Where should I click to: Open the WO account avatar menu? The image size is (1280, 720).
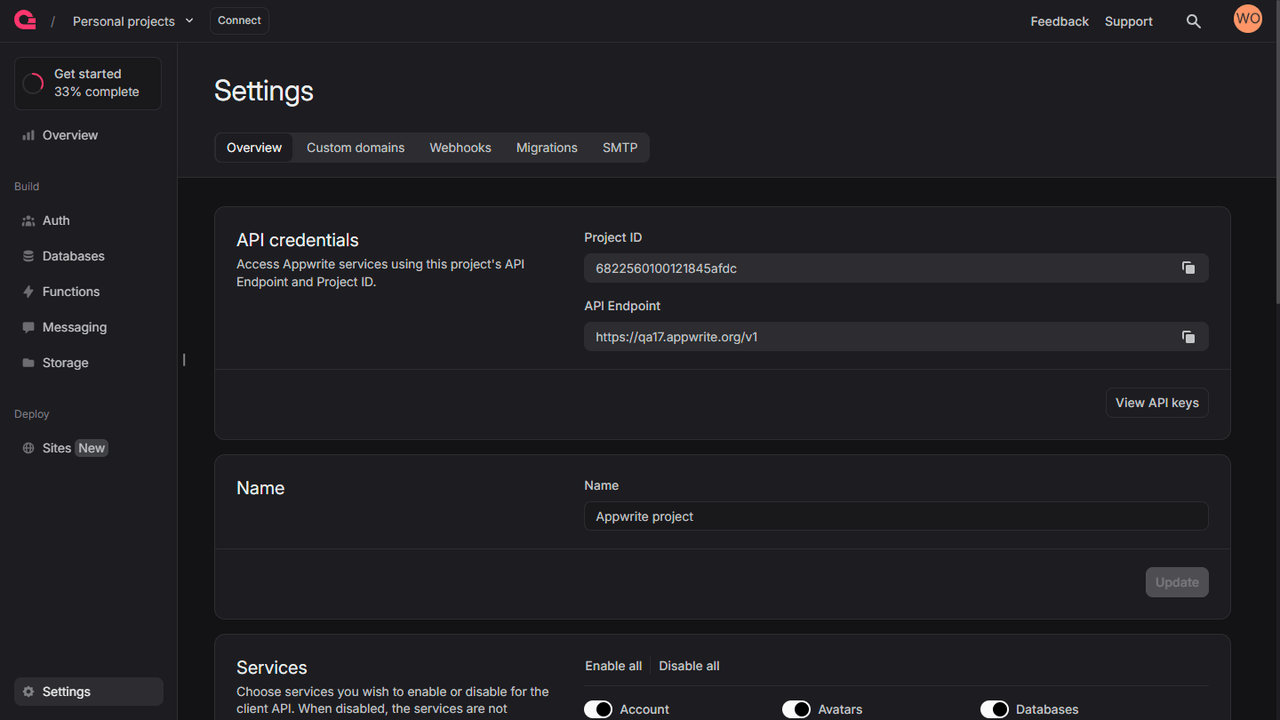1247,18
